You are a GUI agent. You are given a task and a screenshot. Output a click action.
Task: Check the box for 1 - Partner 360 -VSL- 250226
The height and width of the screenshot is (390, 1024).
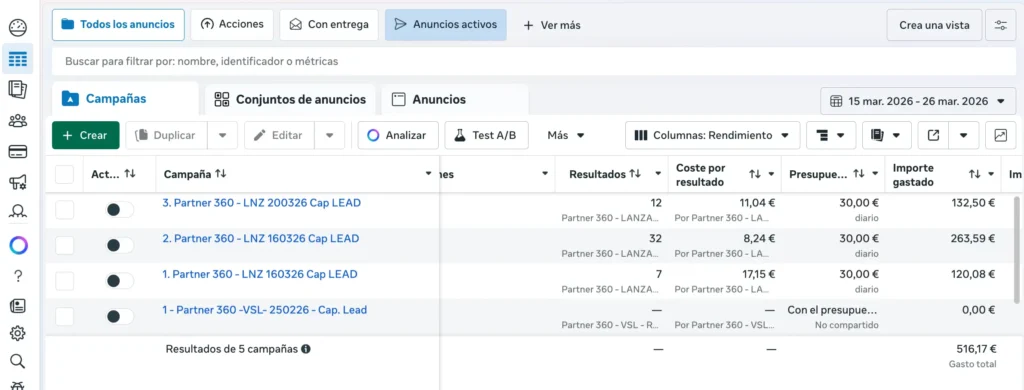(x=65, y=316)
